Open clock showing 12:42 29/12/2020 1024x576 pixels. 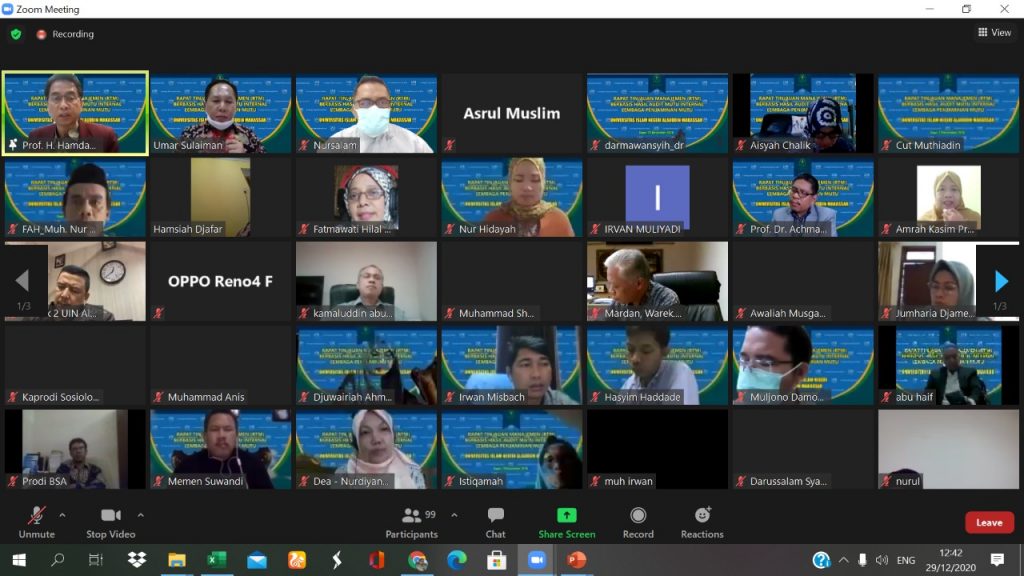click(x=950, y=560)
